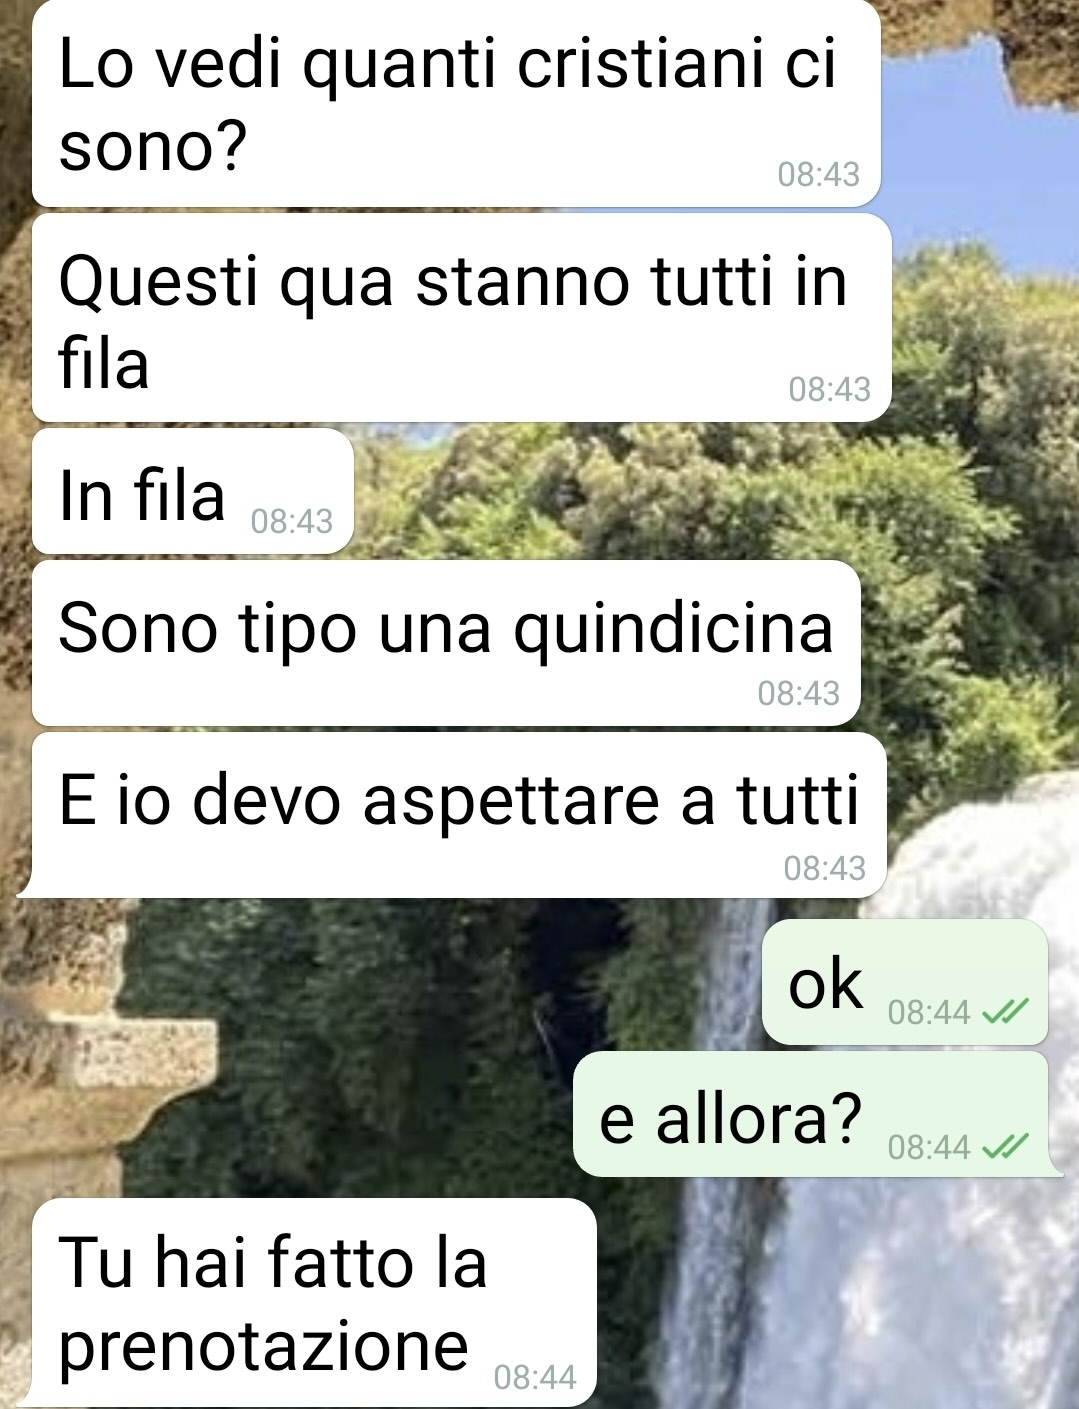Tap the 08:44 timestamp on 'prenotazione' bubble

click(x=535, y=1378)
